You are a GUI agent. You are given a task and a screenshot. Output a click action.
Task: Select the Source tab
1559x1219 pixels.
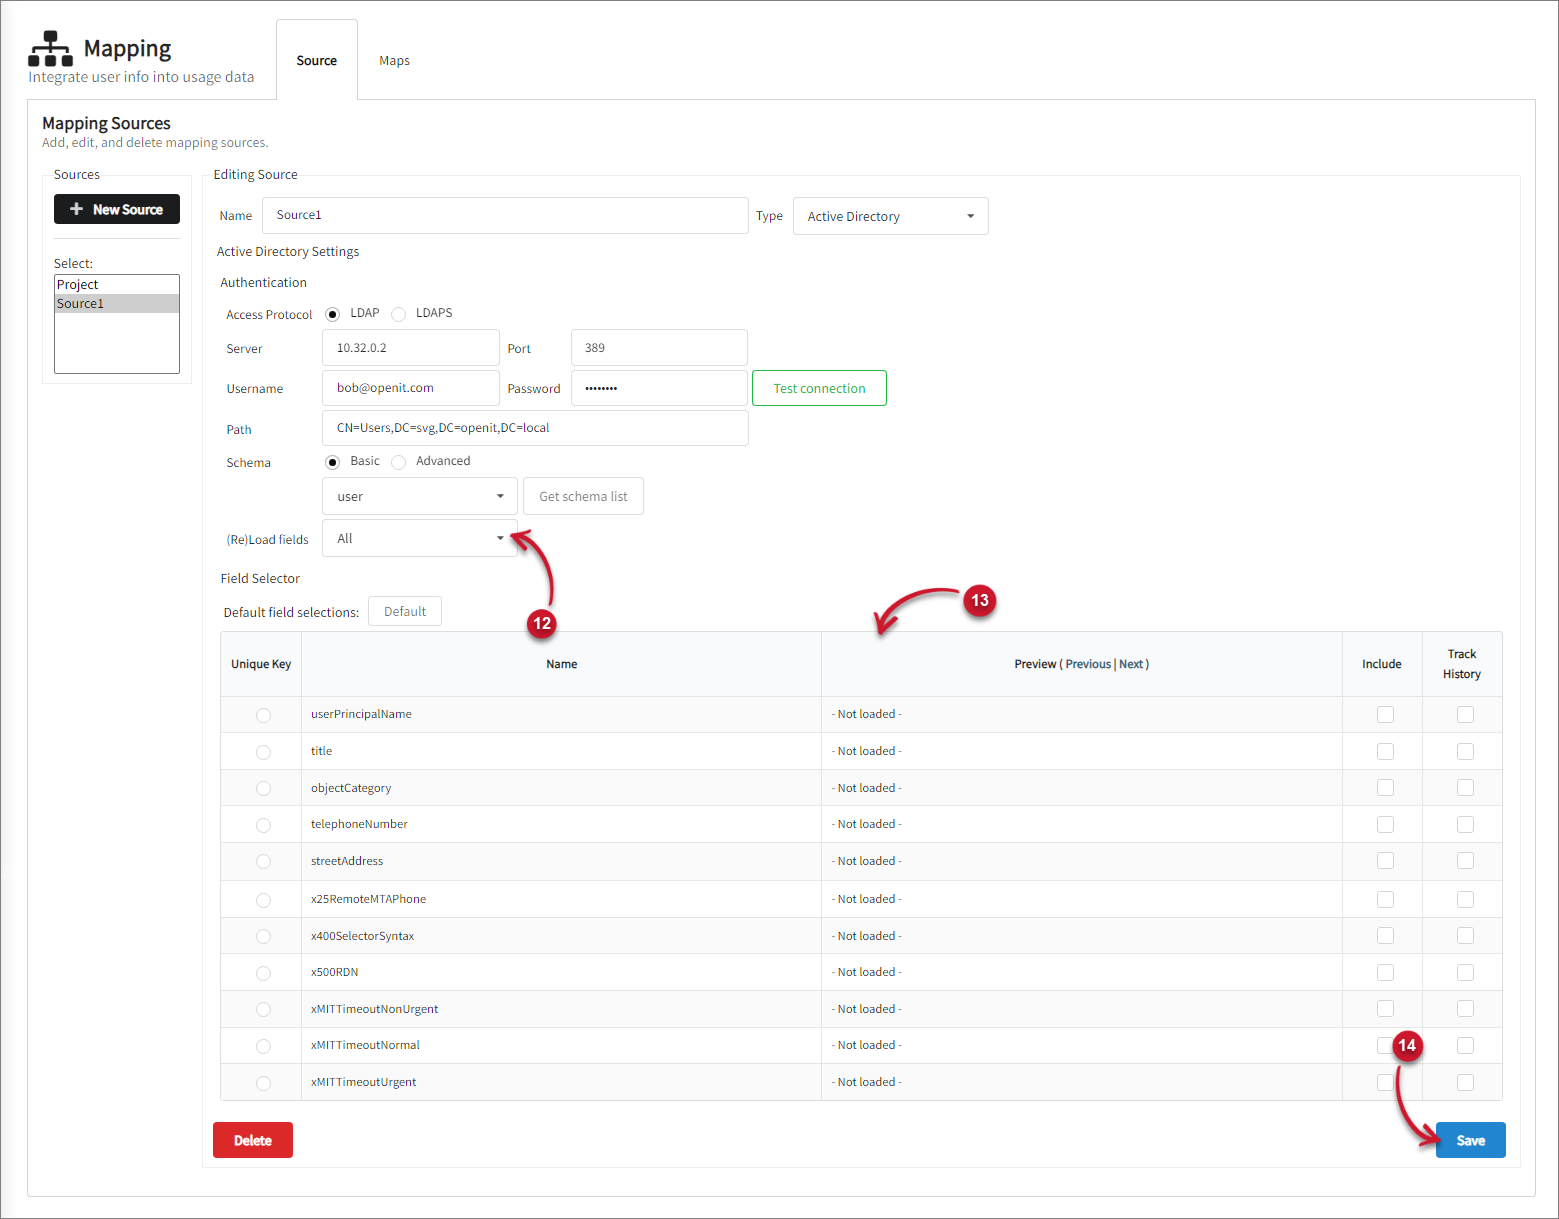316,61
